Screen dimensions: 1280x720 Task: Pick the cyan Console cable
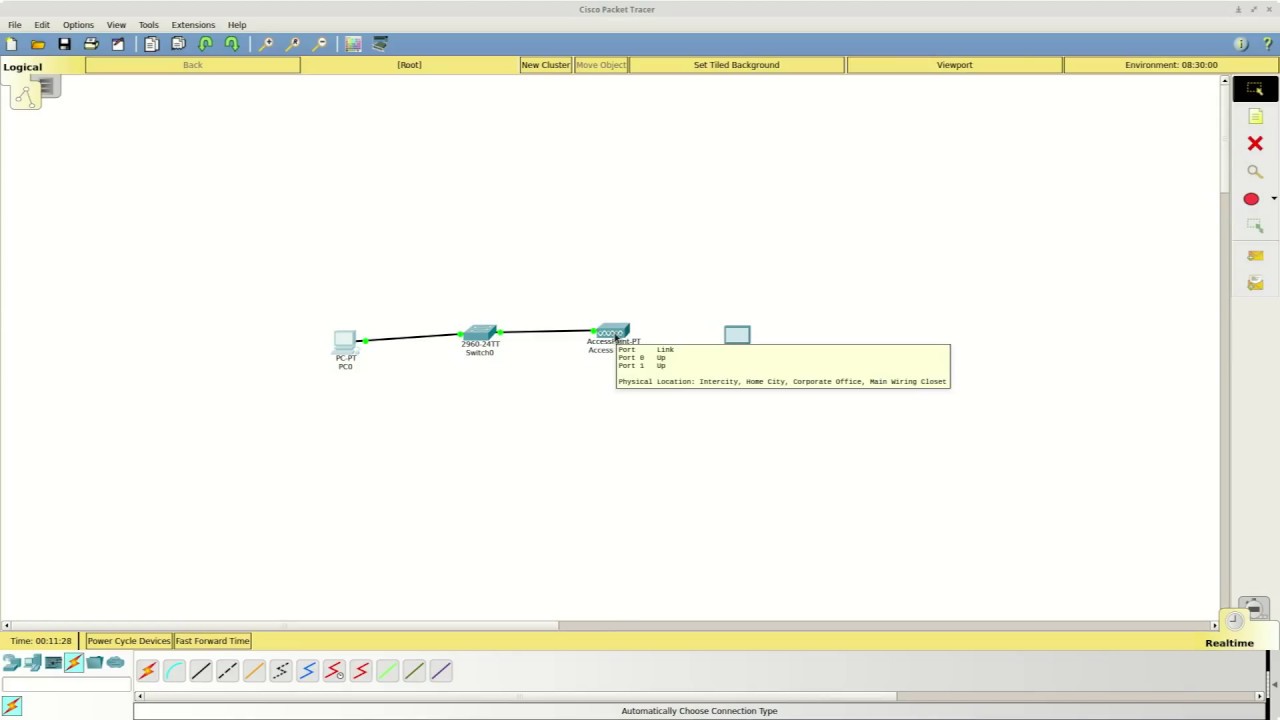tap(174, 671)
